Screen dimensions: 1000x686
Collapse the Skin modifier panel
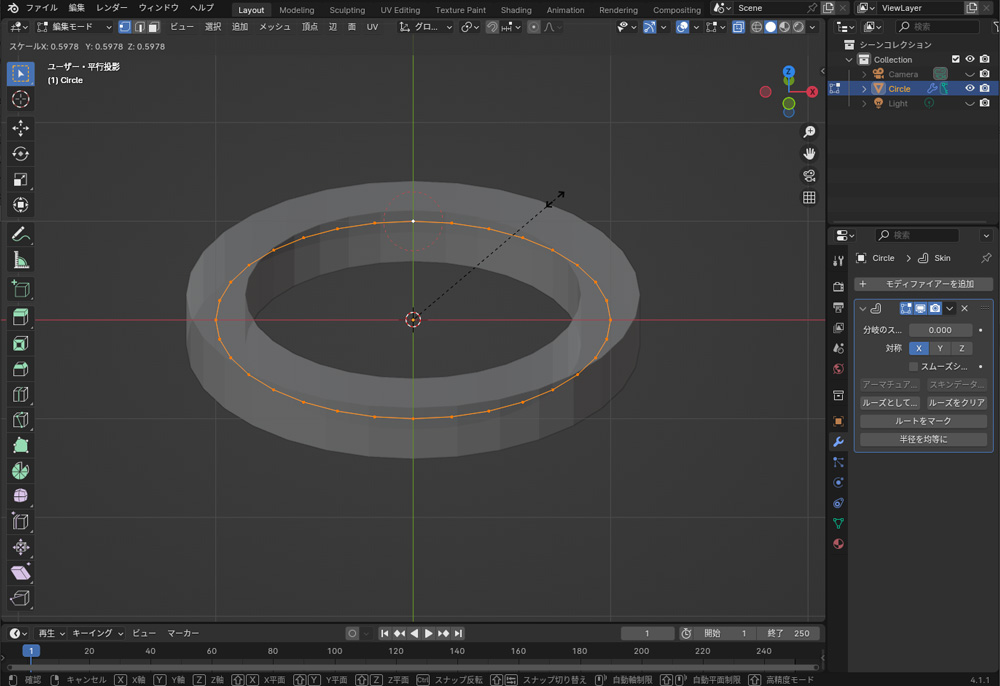[863, 309]
